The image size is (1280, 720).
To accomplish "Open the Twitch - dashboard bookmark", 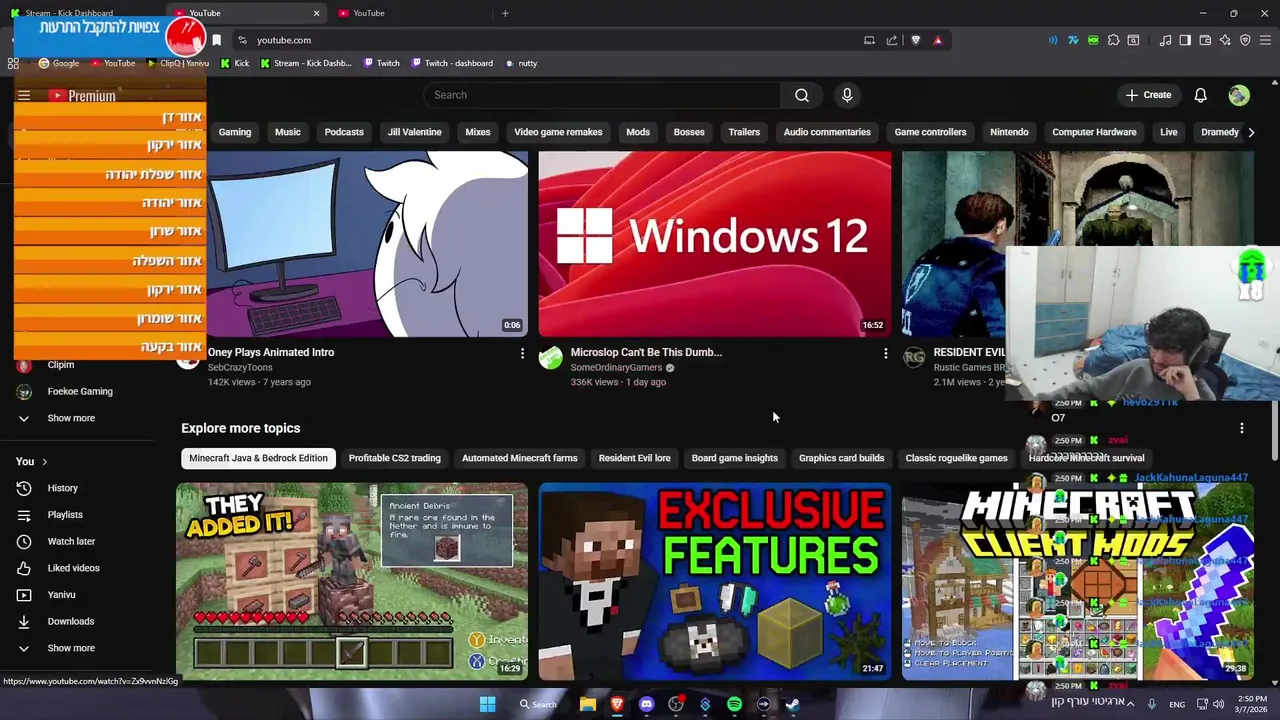I will click(450, 63).
